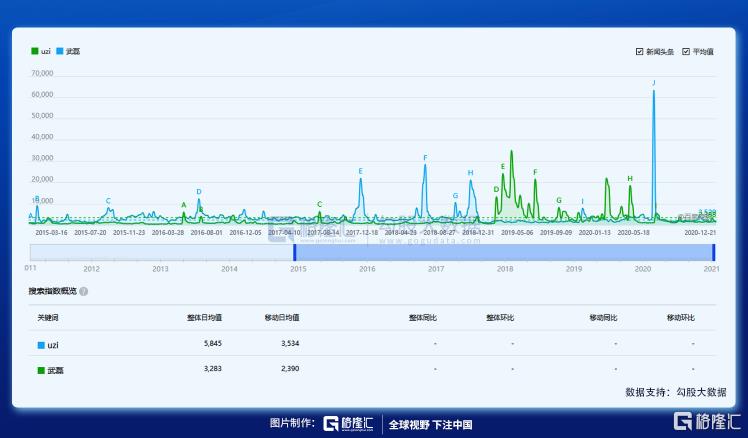Screen dimensions: 748x438
Task: Click the 2020-12-21 axis date label
Action: pos(700,232)
